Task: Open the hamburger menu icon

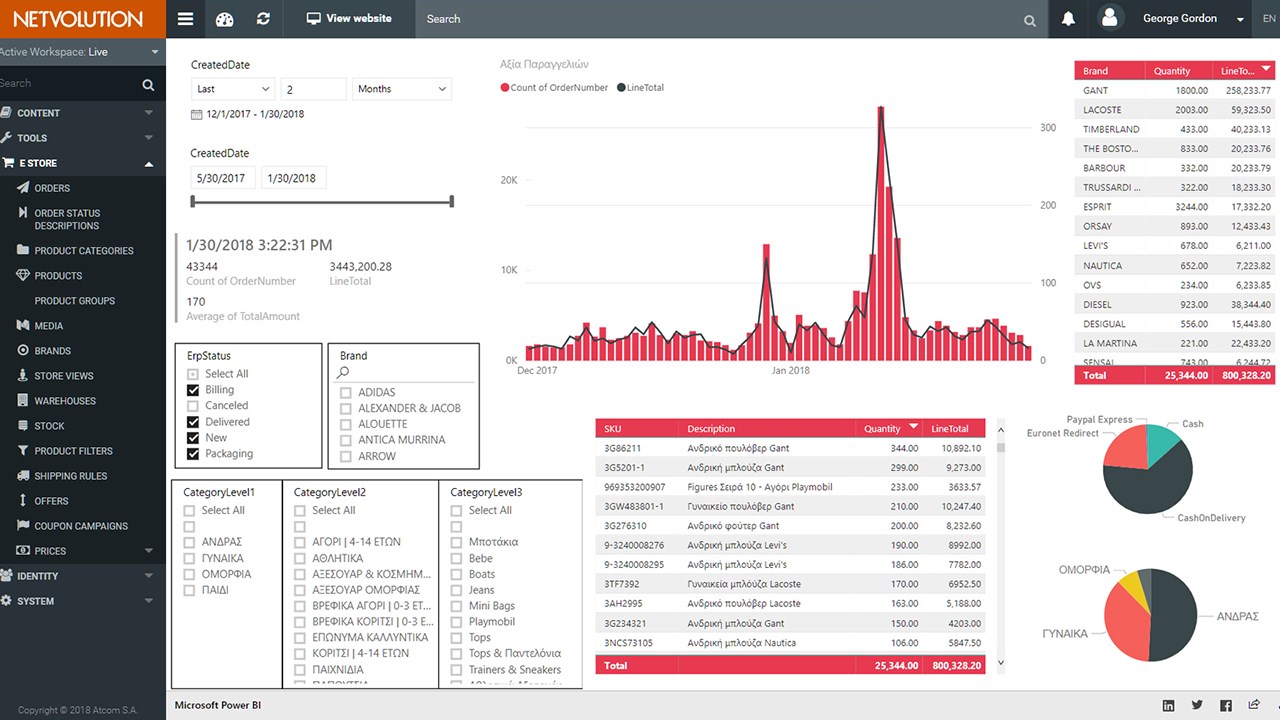Action: coord(185,19)
